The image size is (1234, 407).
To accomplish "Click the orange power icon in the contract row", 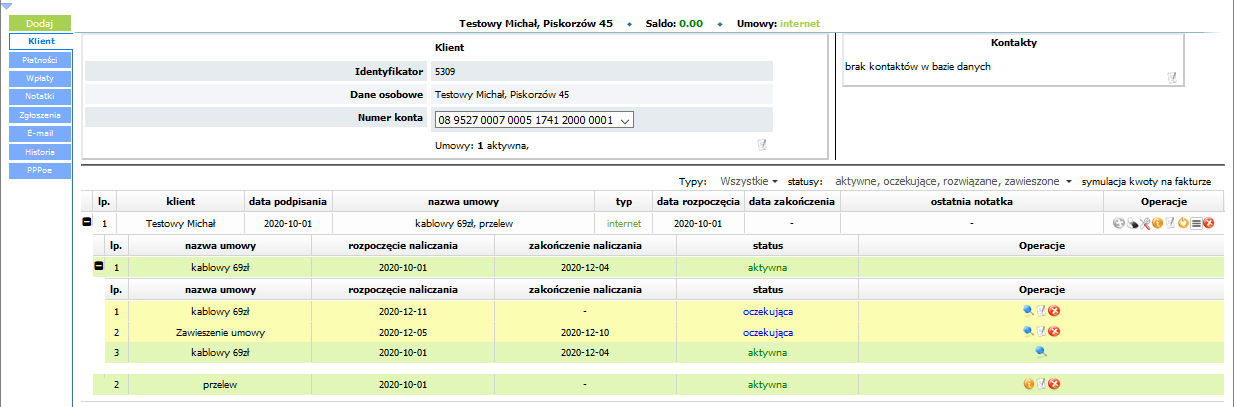I will point(1182,223).
